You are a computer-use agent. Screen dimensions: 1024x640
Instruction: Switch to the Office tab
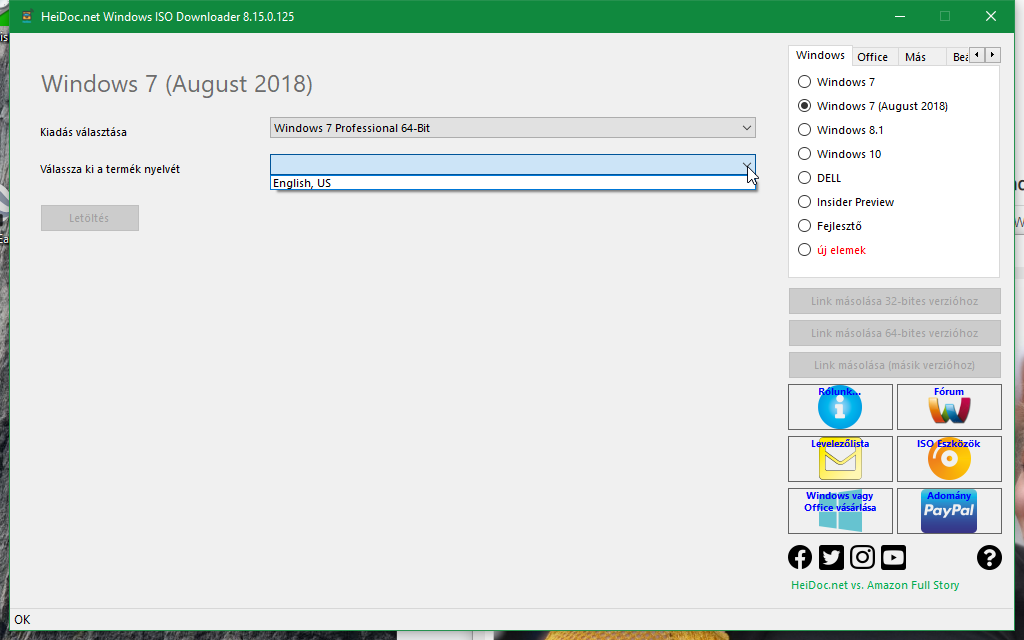tap(872, 57)
